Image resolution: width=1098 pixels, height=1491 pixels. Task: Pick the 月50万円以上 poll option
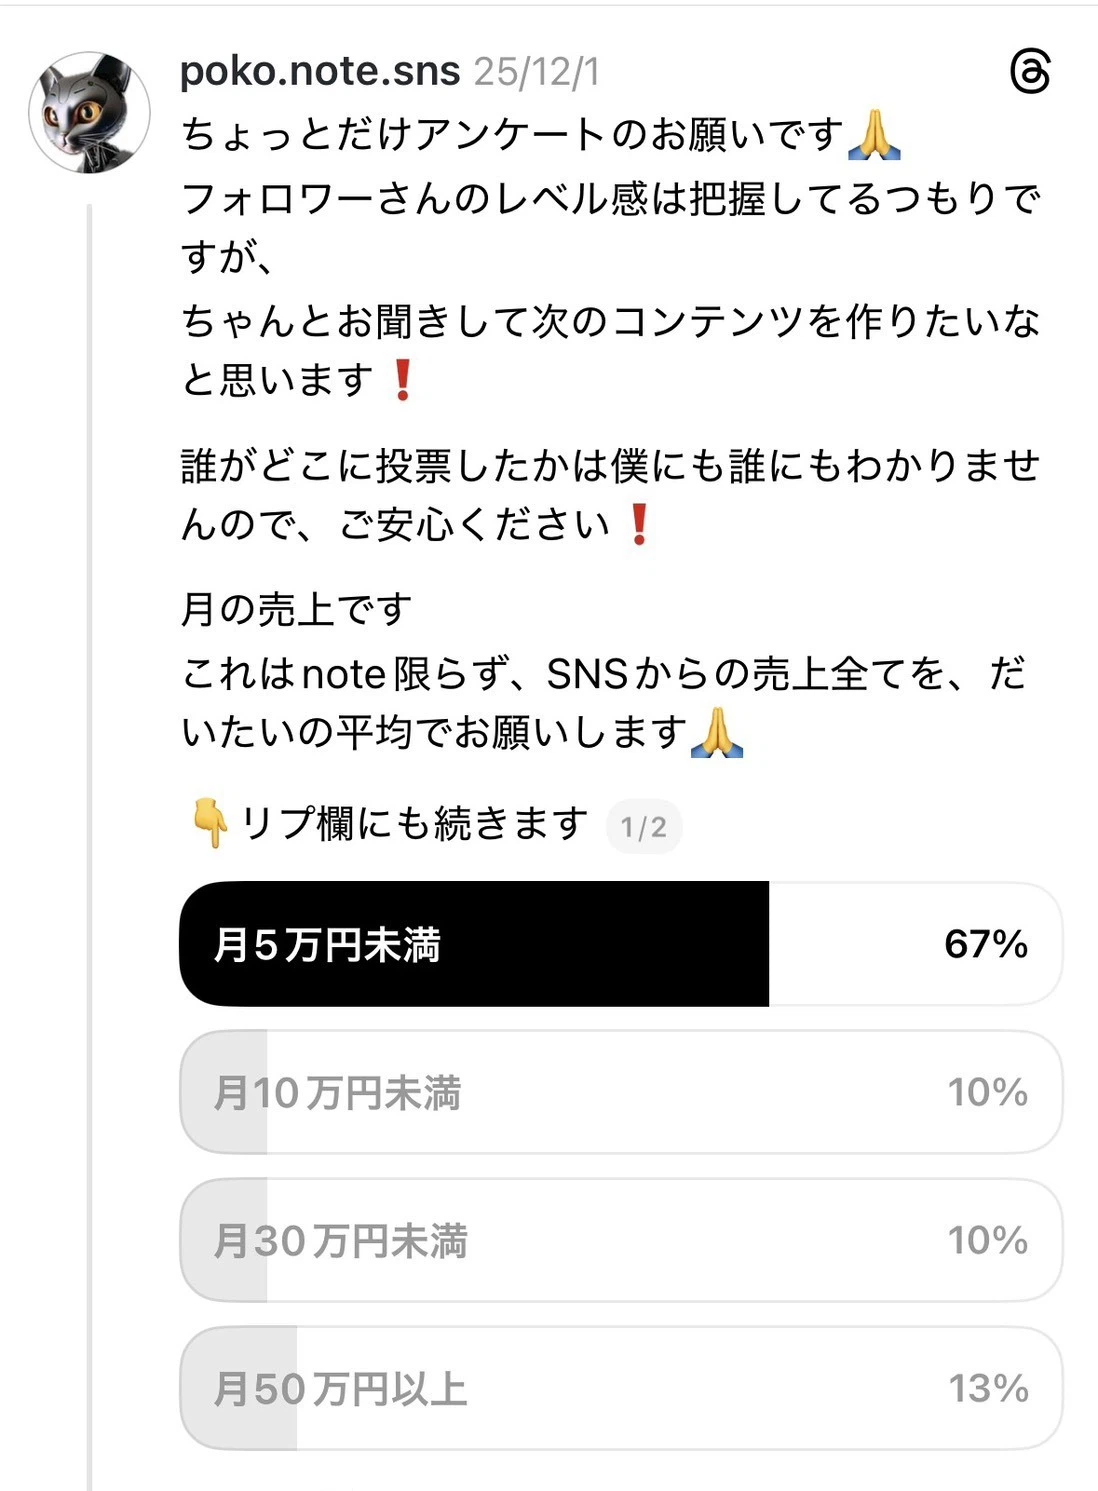click(620, 1388)
